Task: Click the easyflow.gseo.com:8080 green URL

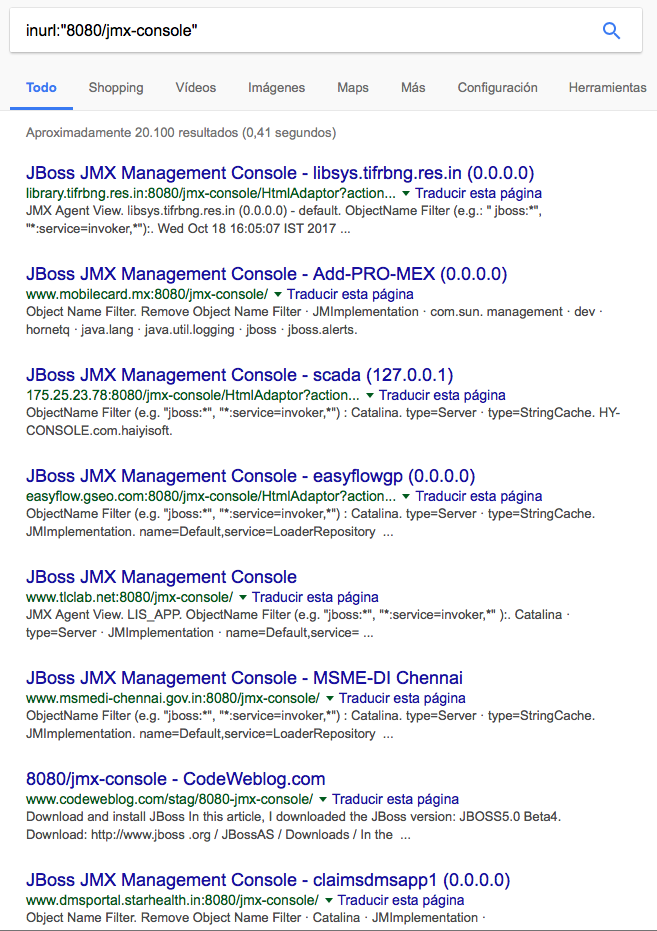Action: tap(211, 496)
